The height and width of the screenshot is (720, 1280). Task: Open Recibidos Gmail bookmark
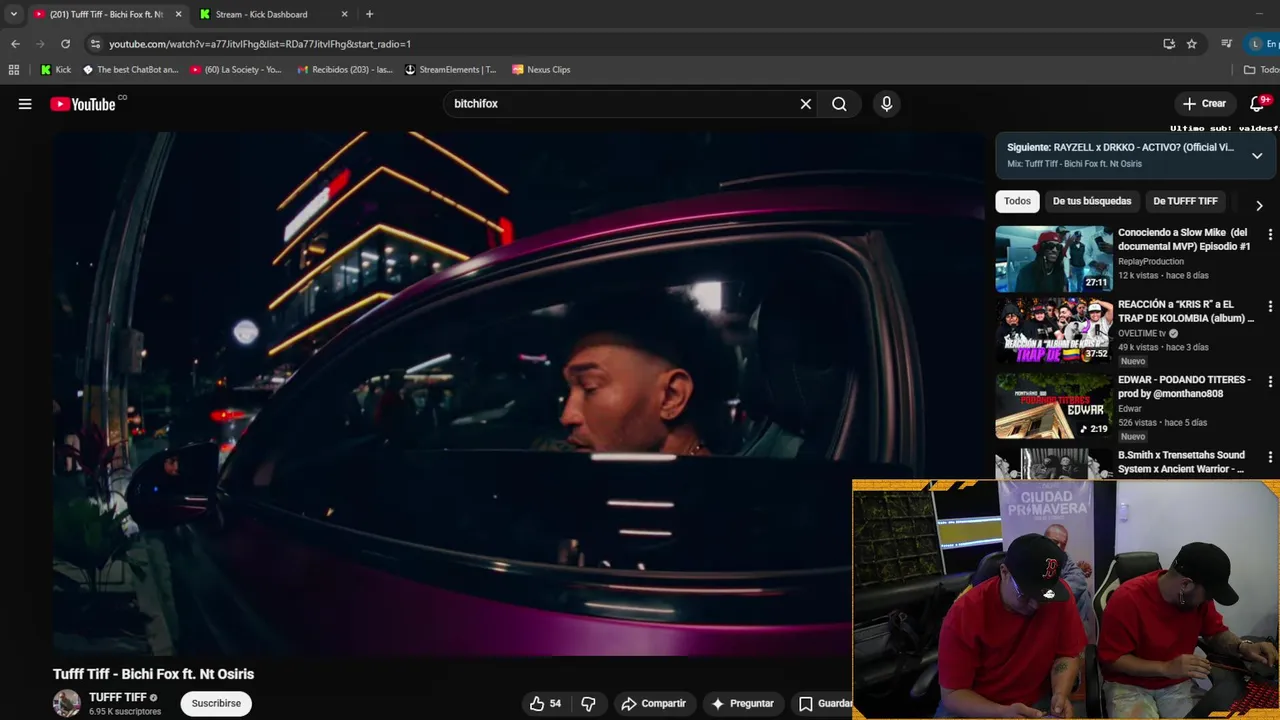click(345, 70)
